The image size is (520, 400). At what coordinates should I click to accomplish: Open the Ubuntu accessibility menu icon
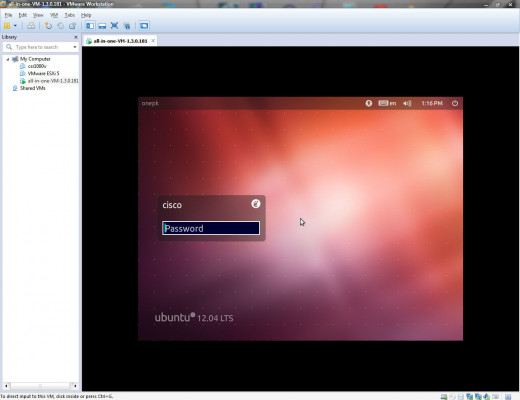369,103
